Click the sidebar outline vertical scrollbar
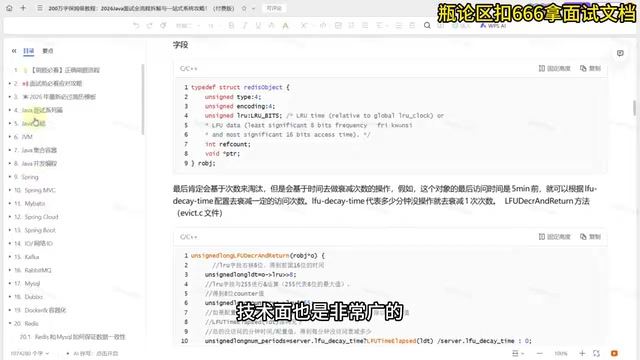 (143, 99)
